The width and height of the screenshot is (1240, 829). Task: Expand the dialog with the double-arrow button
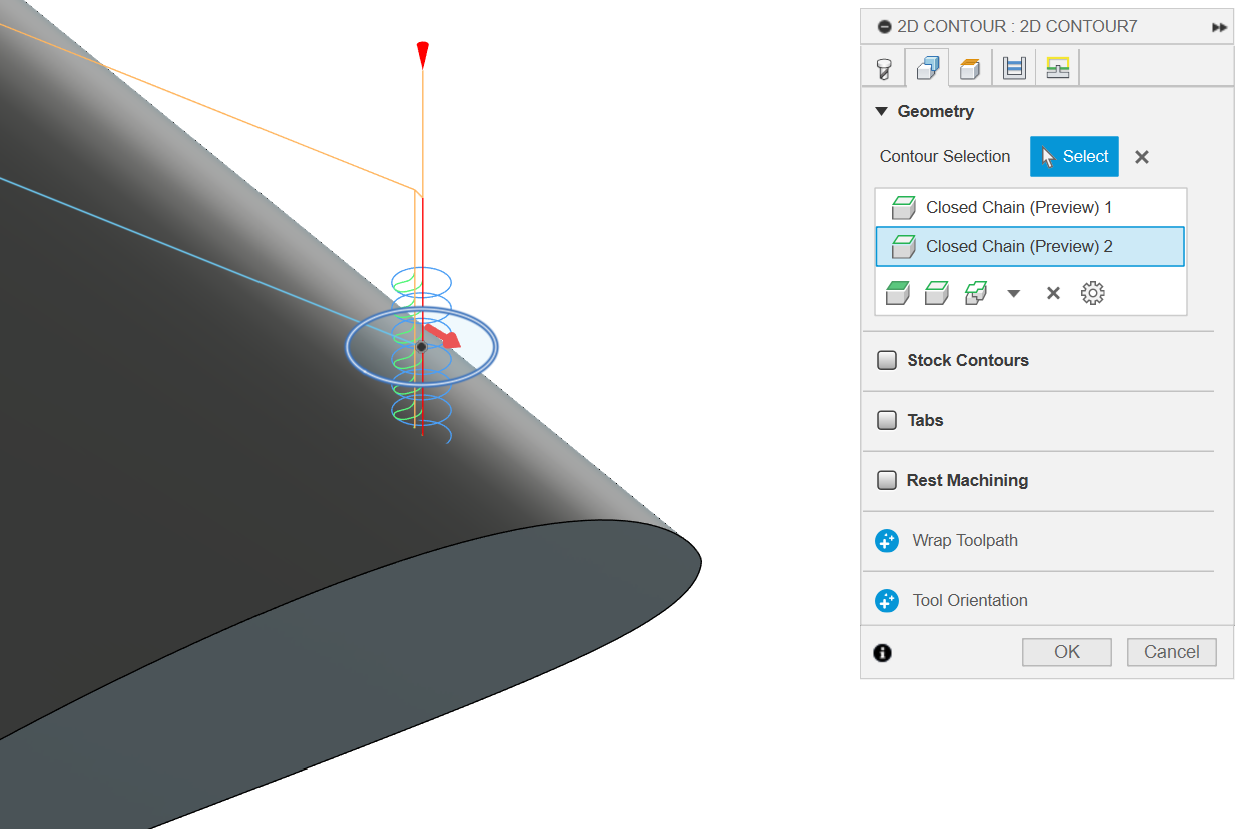pos(1219,27)
